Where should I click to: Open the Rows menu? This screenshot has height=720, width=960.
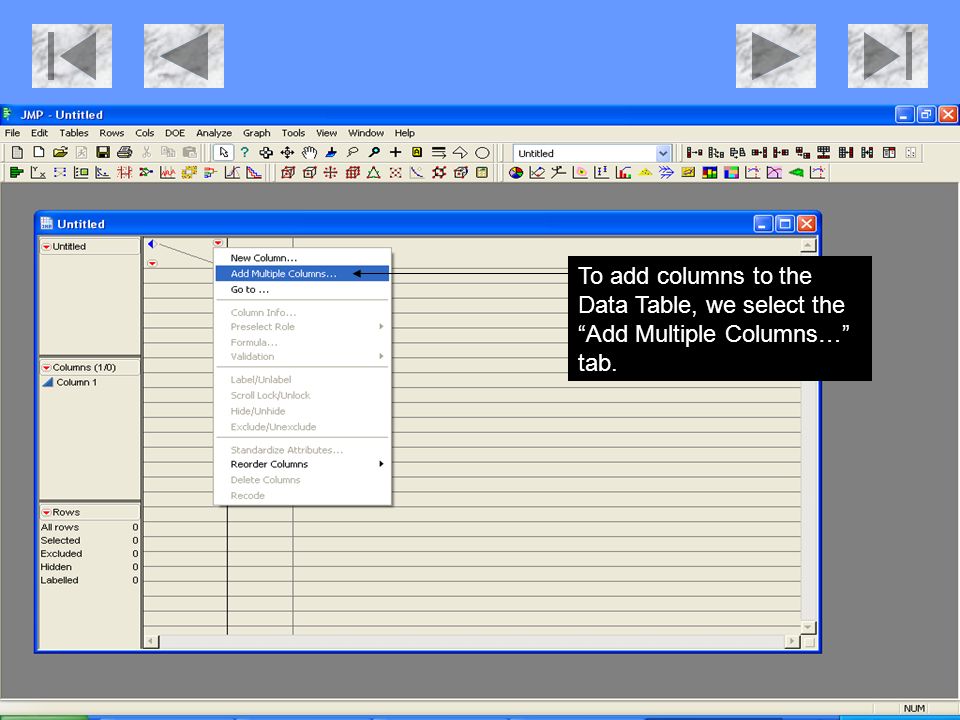pyautogui.click(x=111, y=133)
